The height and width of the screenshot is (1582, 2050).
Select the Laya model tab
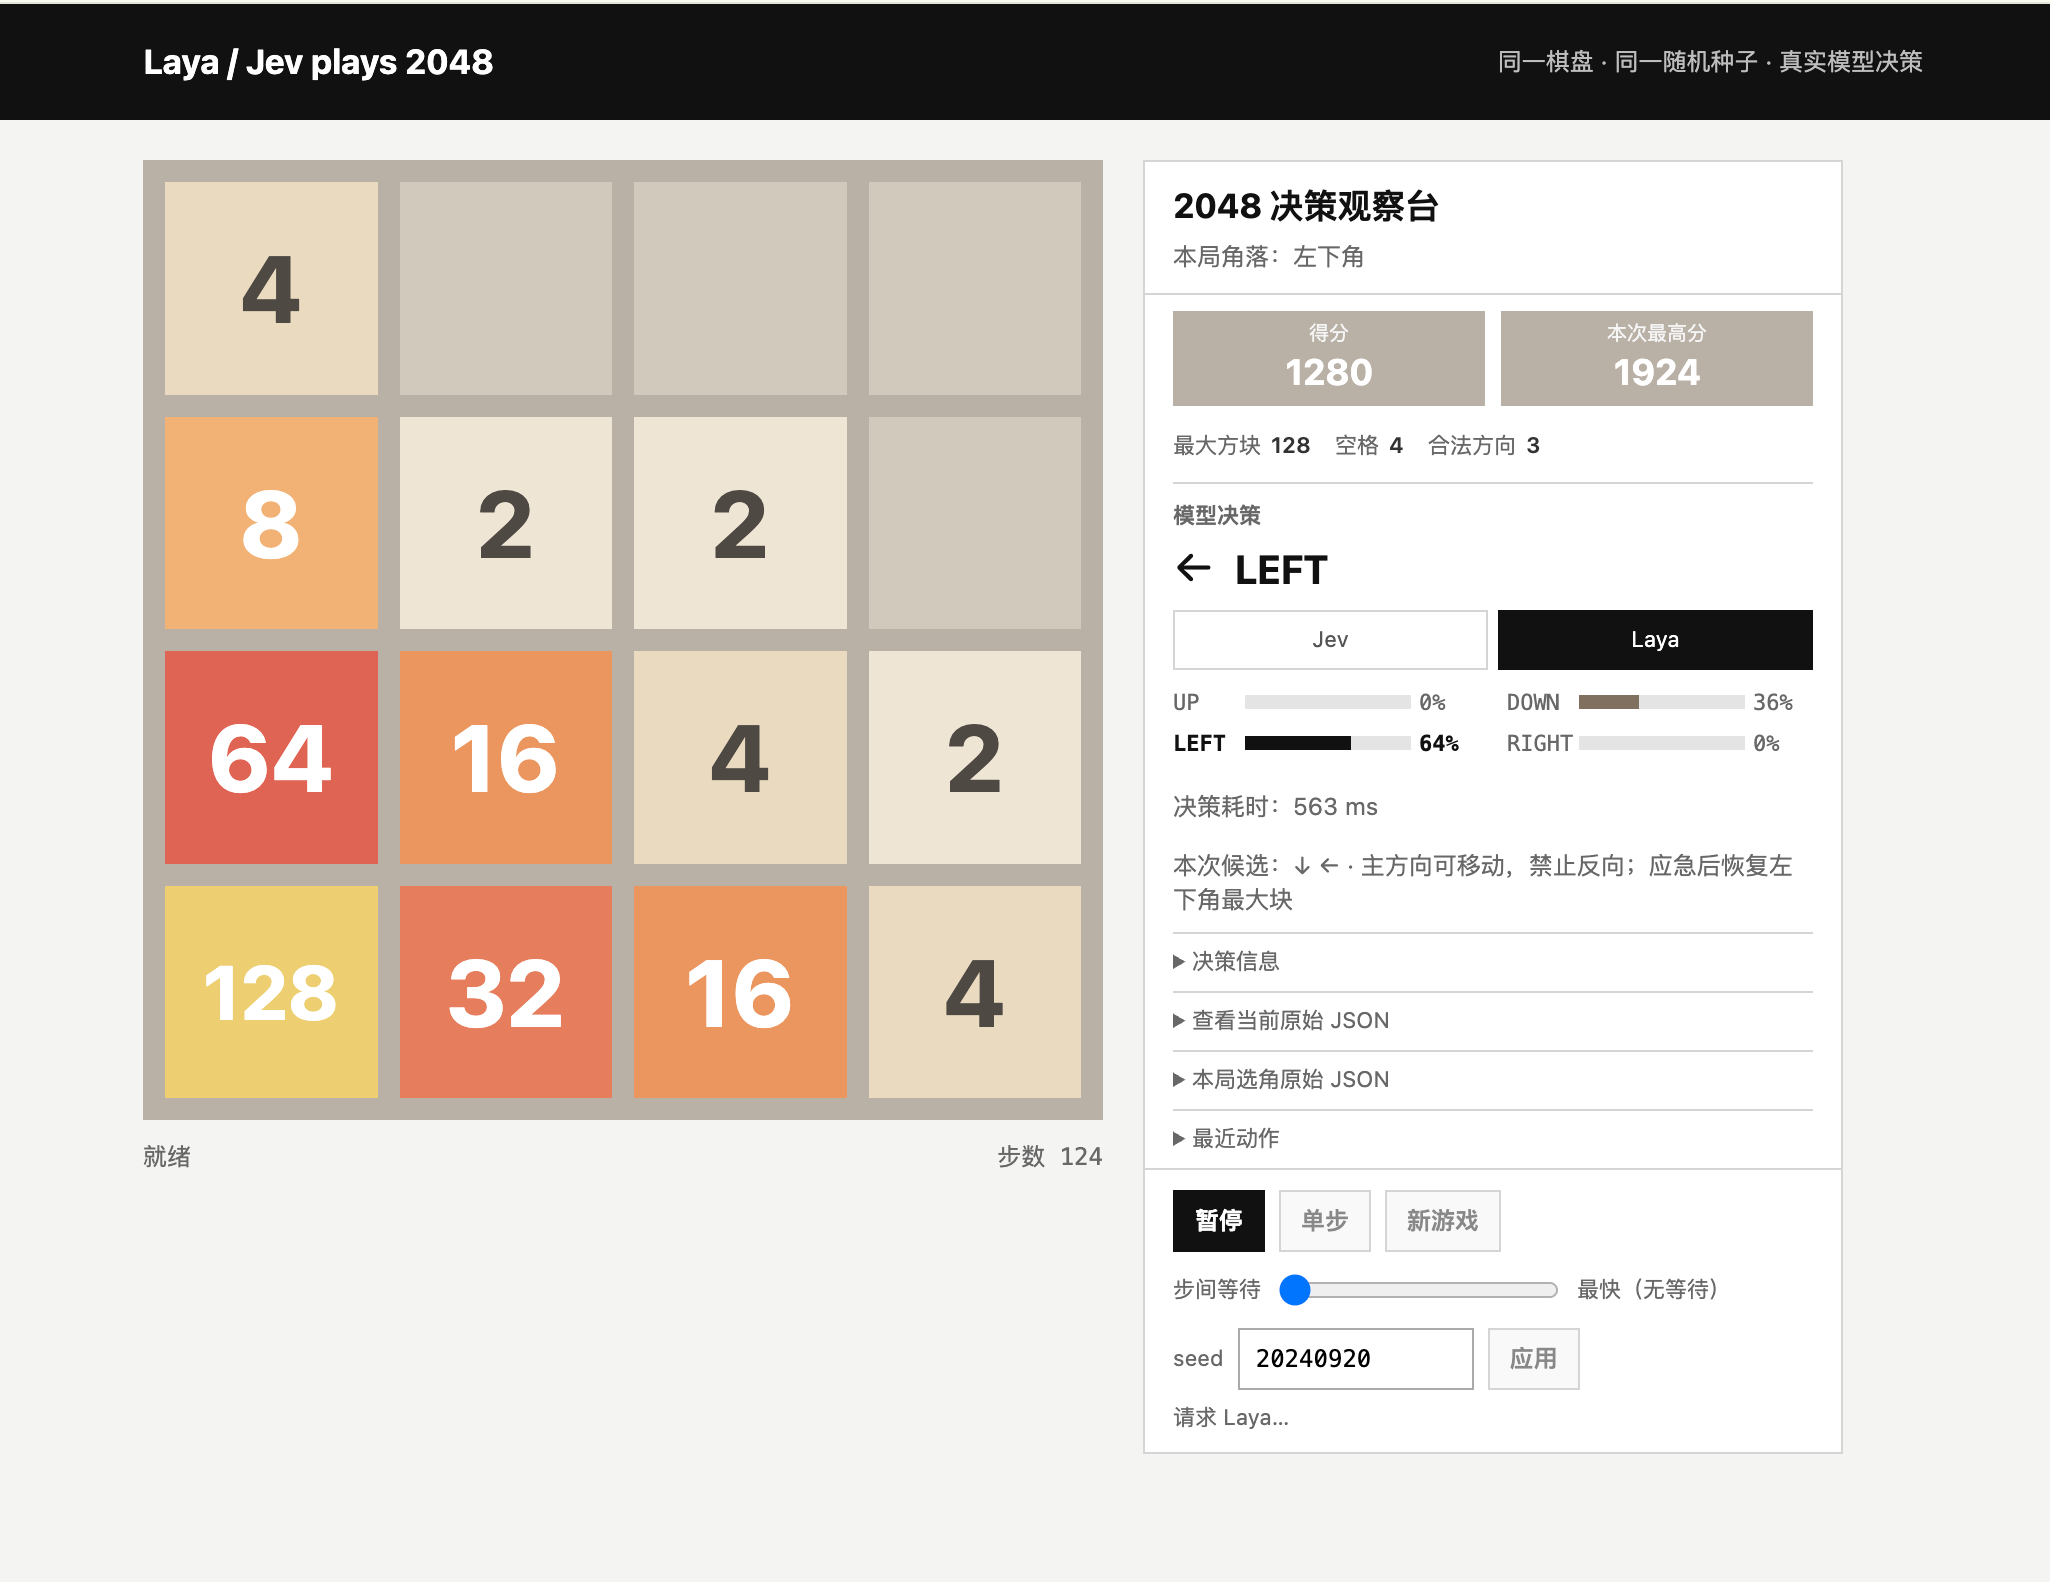pos(1655,640)
